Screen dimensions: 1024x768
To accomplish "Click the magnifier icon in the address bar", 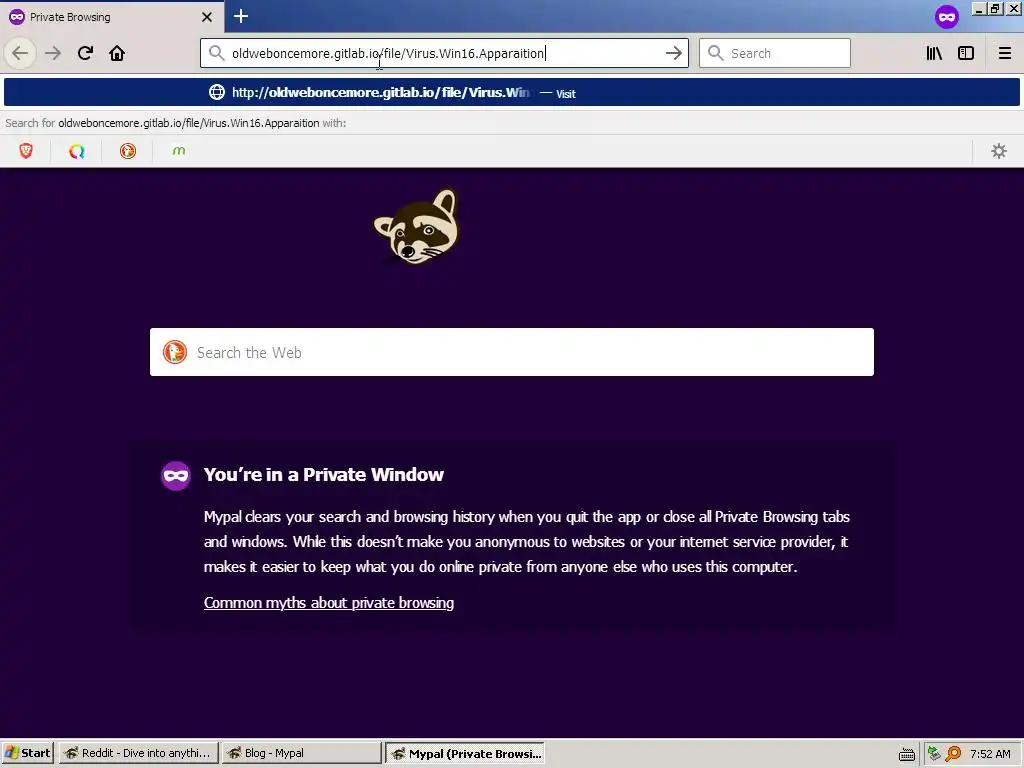I will pos(216,53).
